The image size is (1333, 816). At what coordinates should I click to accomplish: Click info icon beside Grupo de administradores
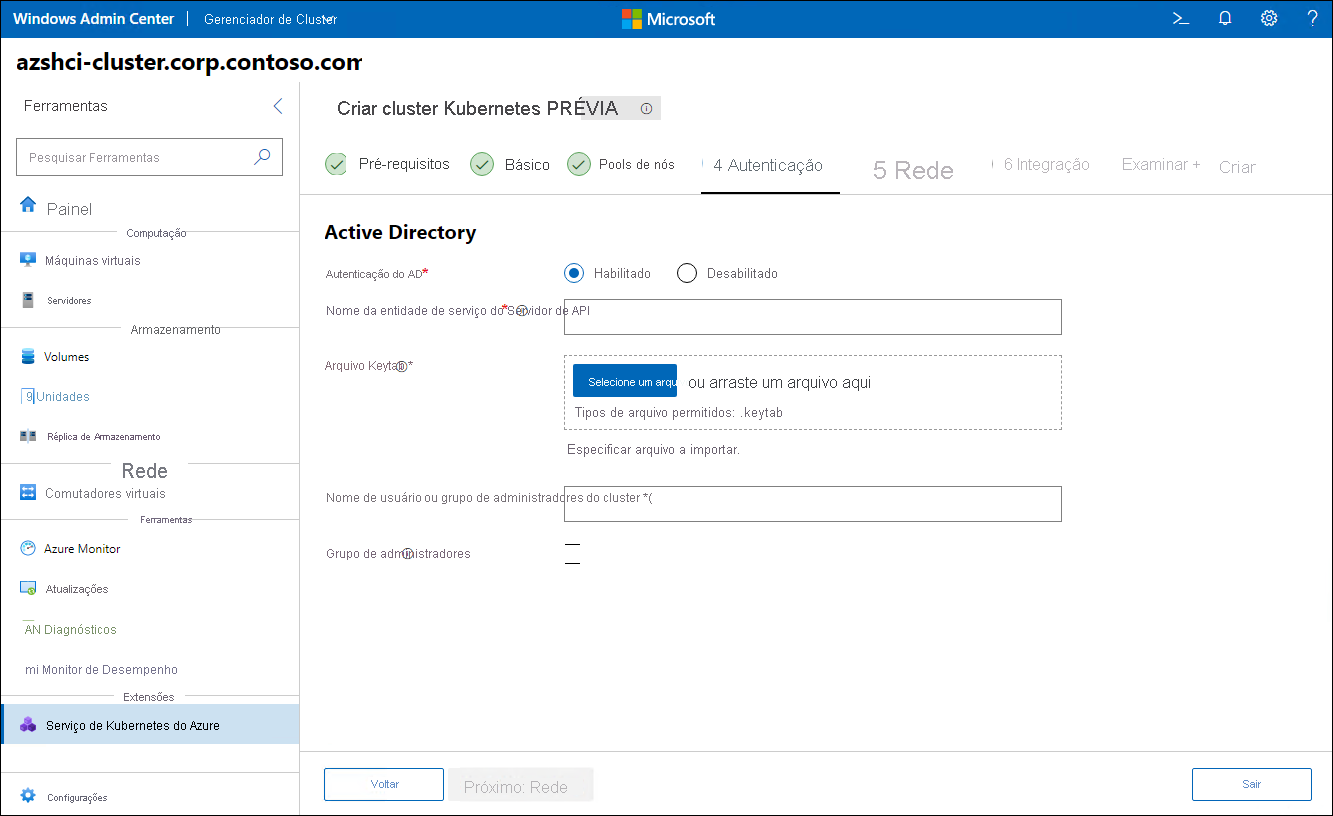click(407, 553)
